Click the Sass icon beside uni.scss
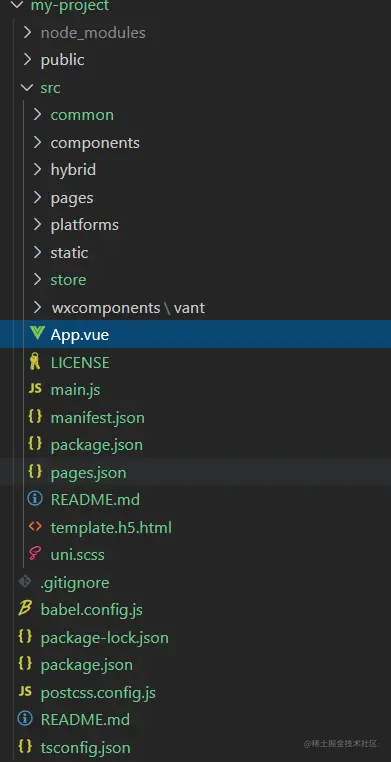Viewport: 391px width, 762px height. (x=35, y=554)
